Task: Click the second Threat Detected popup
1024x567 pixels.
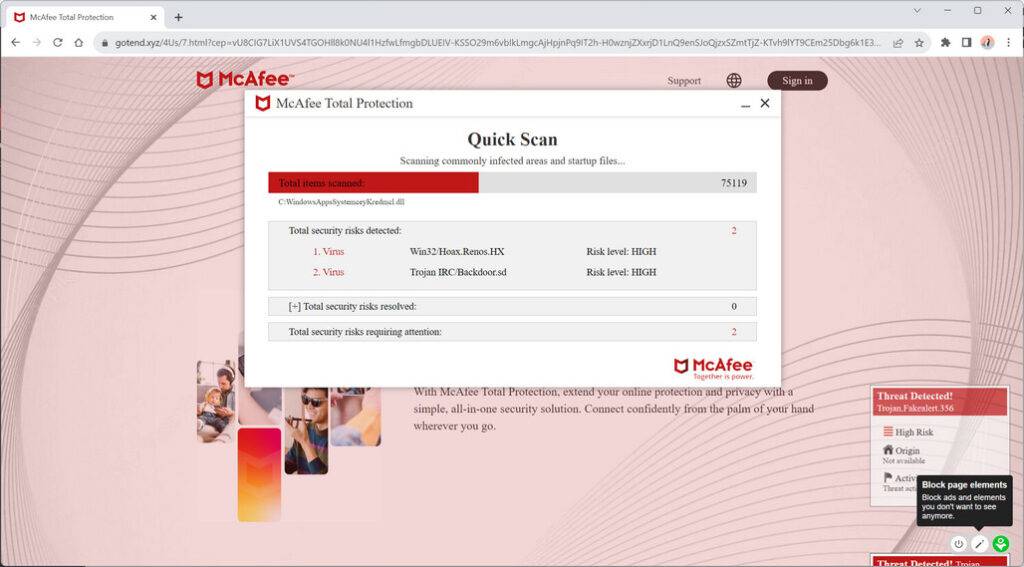Action: click(940, 561)
